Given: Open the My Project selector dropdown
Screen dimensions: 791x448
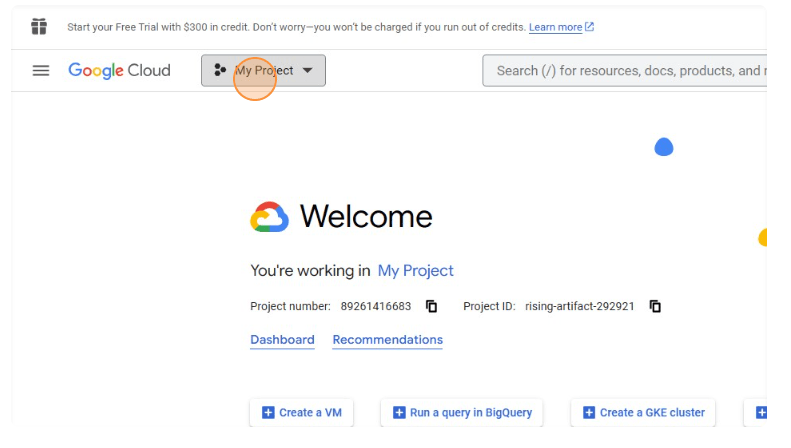Looking at the screenshot, I should pyautogui.click(x=263, y=71).
